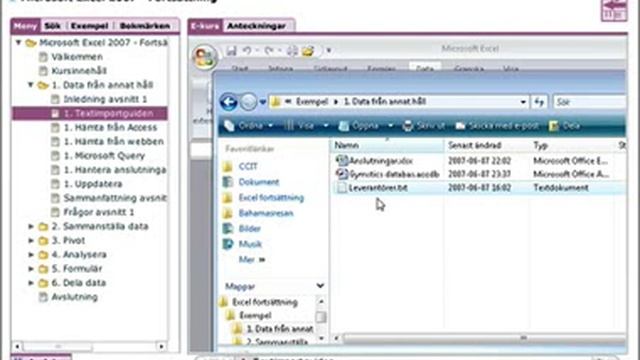Image resolution: width=640 pixels, height=360 pixels.
Task: Expand the 5. Formulär section
Action: pos(31,269)
